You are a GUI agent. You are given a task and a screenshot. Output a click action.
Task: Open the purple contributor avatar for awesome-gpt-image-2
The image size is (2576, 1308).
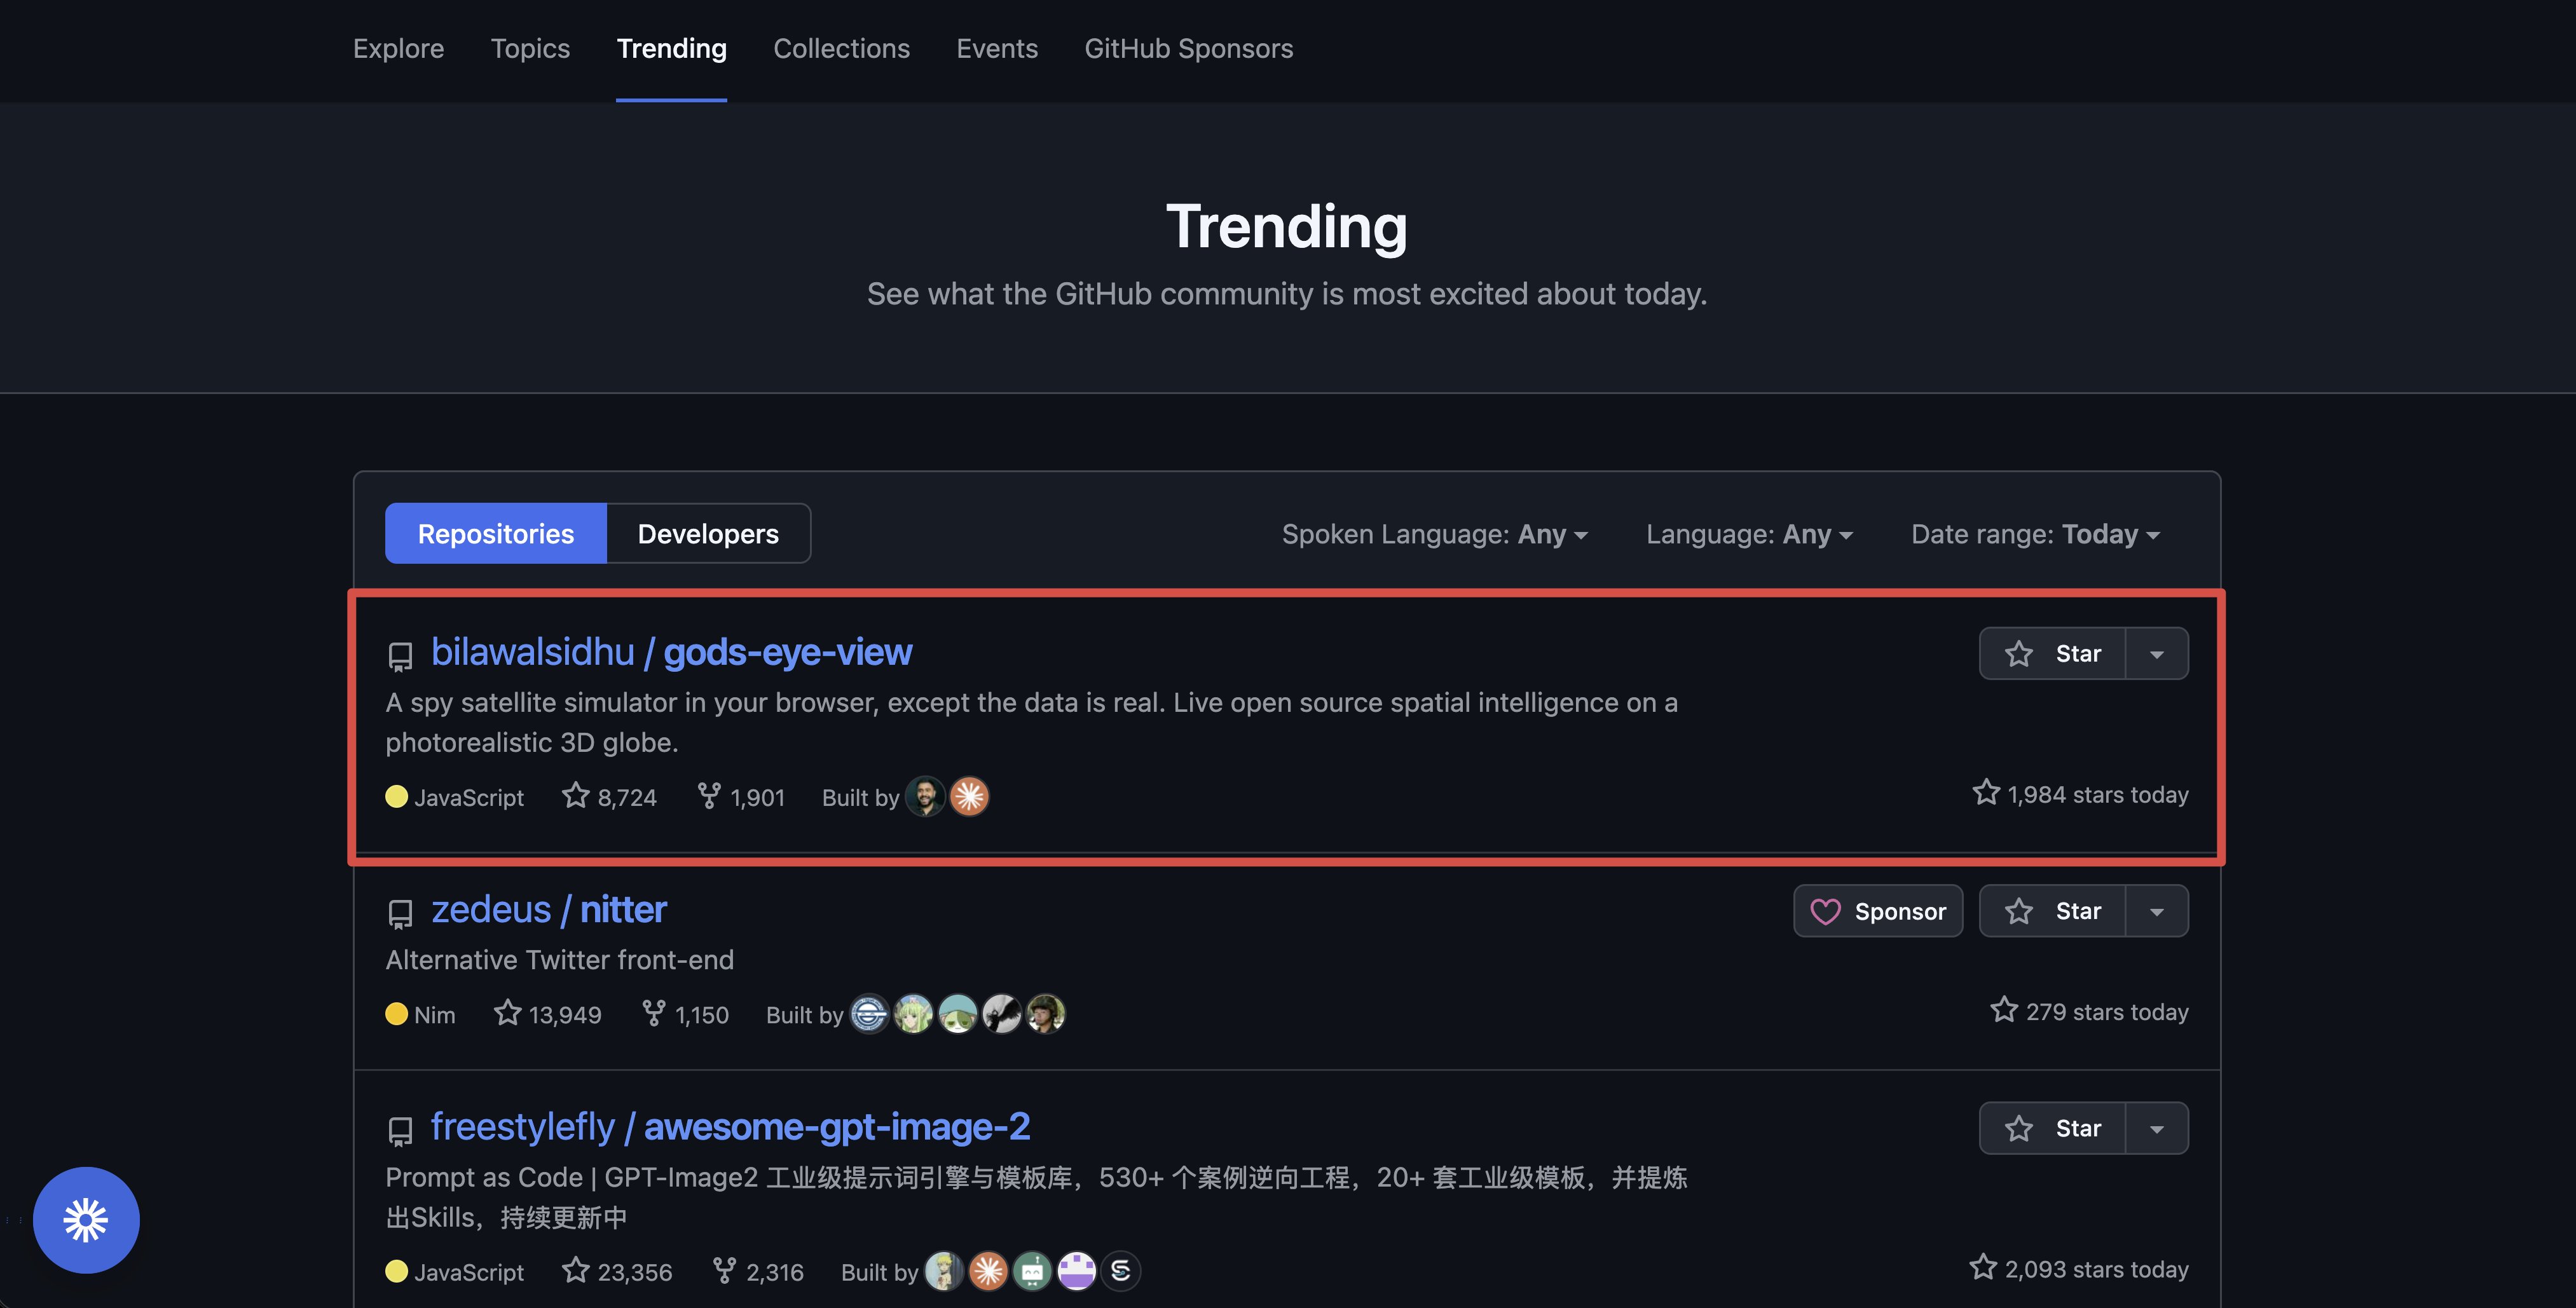tap(1076, 1271)
